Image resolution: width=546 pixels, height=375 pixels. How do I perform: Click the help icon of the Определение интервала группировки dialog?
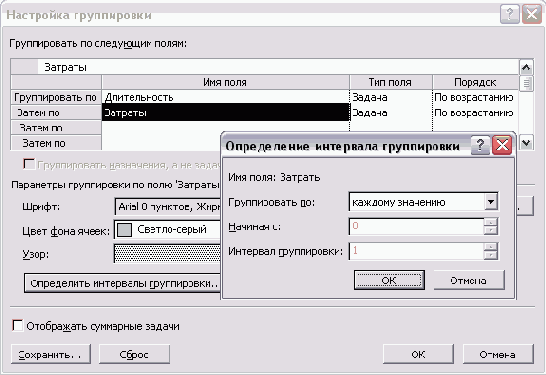[x=481, y=145]
